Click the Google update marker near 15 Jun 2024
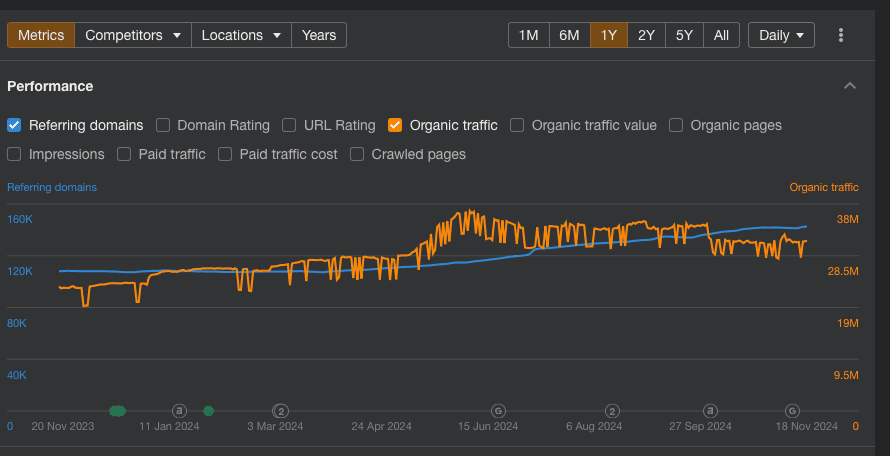Viewport: 890px width, 456px height. (x=498, y=410)
